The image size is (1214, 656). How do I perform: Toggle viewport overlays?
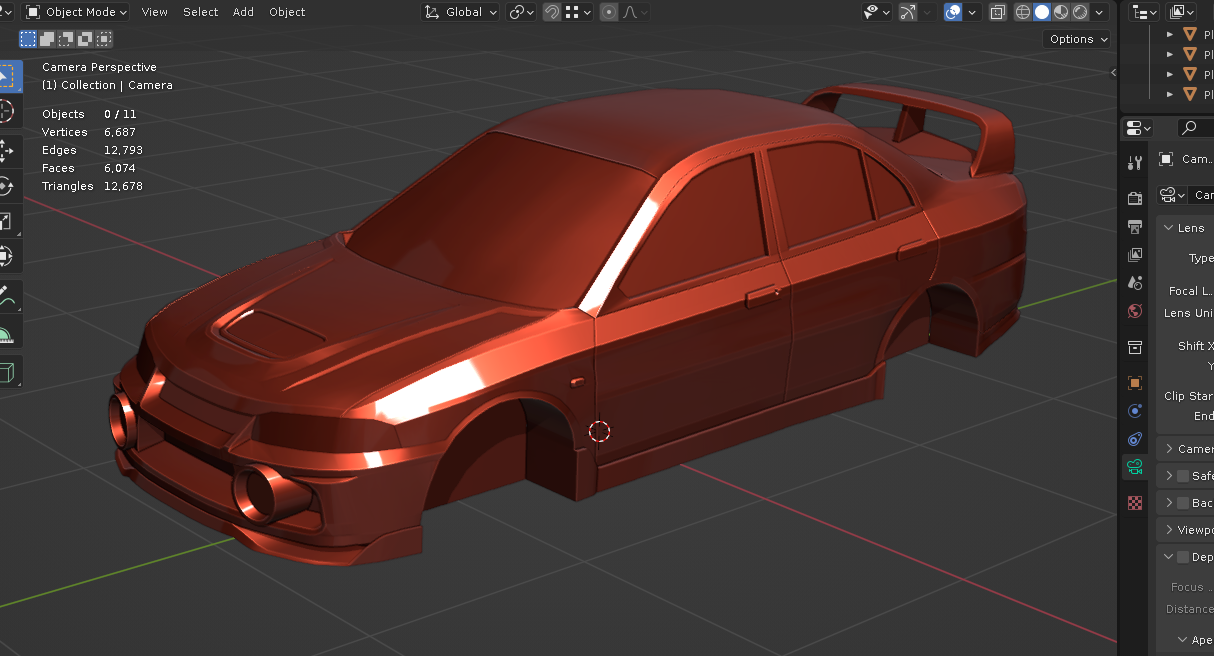click(x=953, y=12)
